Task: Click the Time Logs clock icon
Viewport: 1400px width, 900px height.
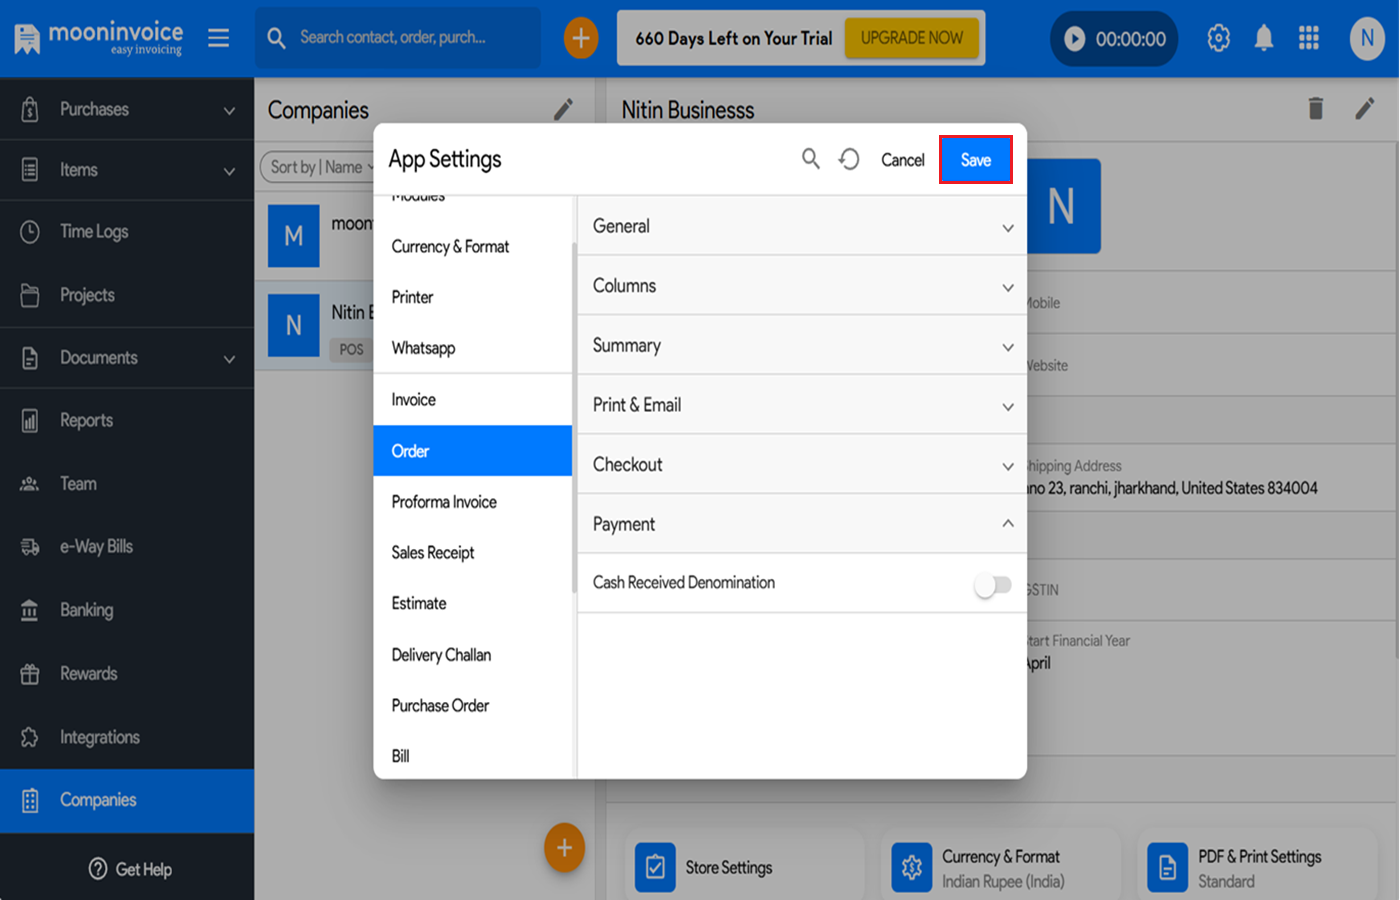Action: (30, 232)
